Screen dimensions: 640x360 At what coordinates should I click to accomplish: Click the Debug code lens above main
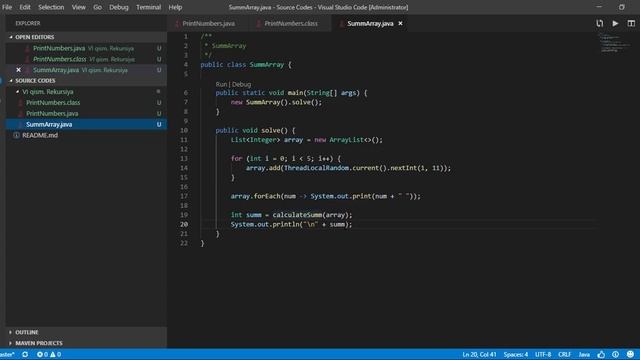(x=242, y=84)
